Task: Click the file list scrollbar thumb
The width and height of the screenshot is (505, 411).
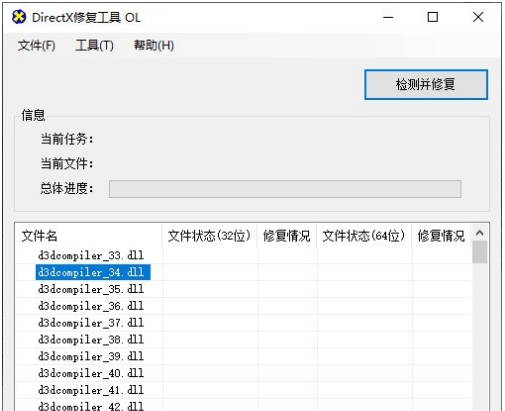Action: tap(480, 252)
